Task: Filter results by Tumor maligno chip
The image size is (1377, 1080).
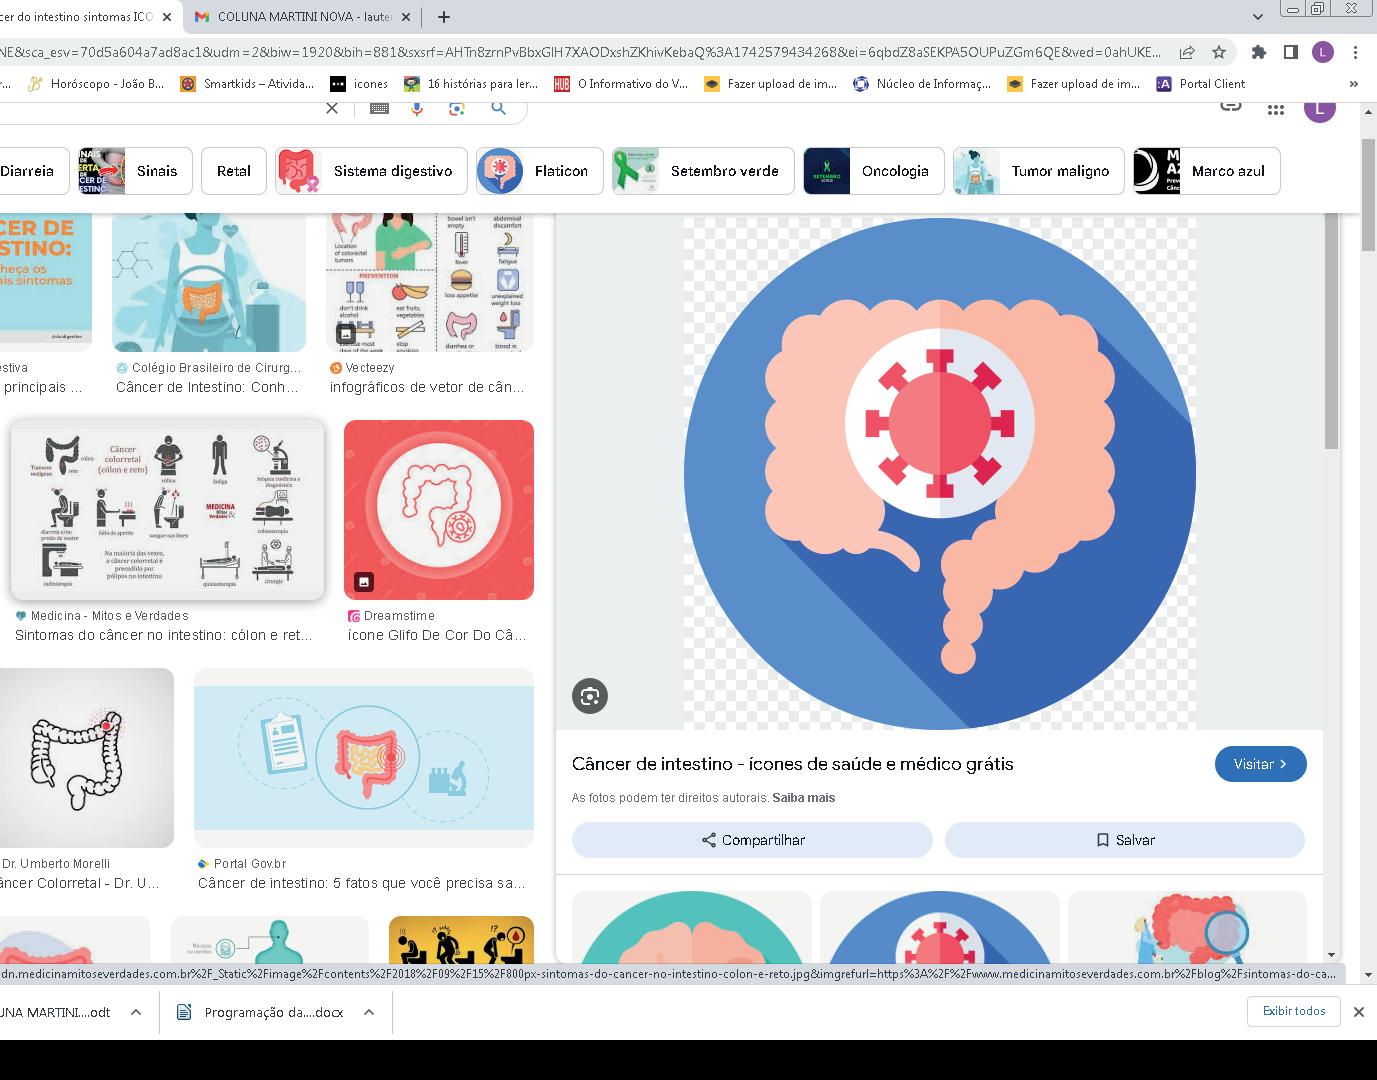Action: [1039, 171]
